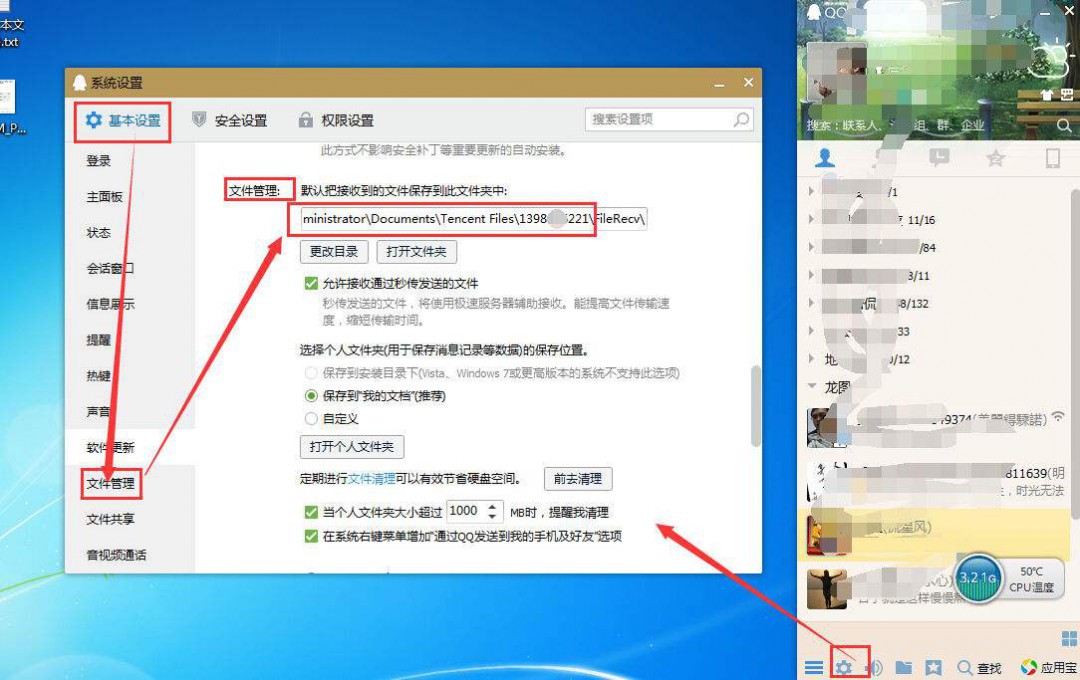
Task: Click the 打开个人文件夹 button
Action: pyautogui.click(x=352, y=446)
